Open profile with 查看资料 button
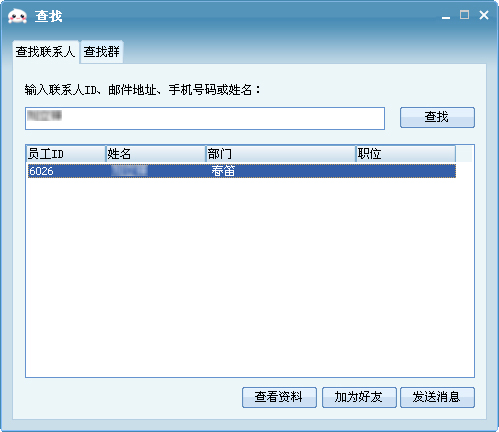Image resolution: width=499 pixels, height=432 pixels. (279, 397)
